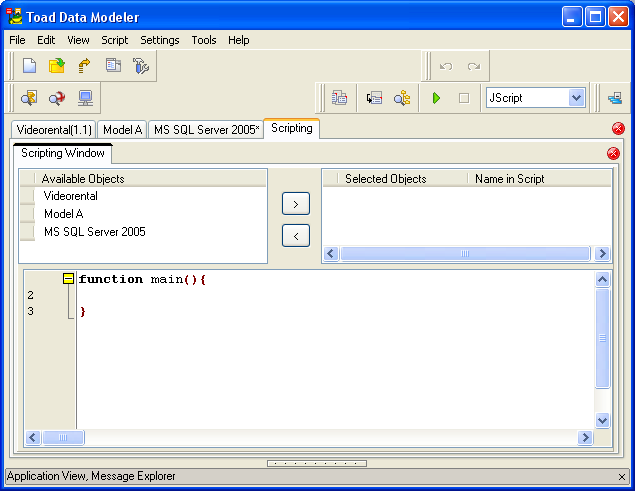Image resolution: width=635 pixels, height=491 pixels.
Task: Select MS SQL Server 2005 in Available Objects
Action: 143,232
